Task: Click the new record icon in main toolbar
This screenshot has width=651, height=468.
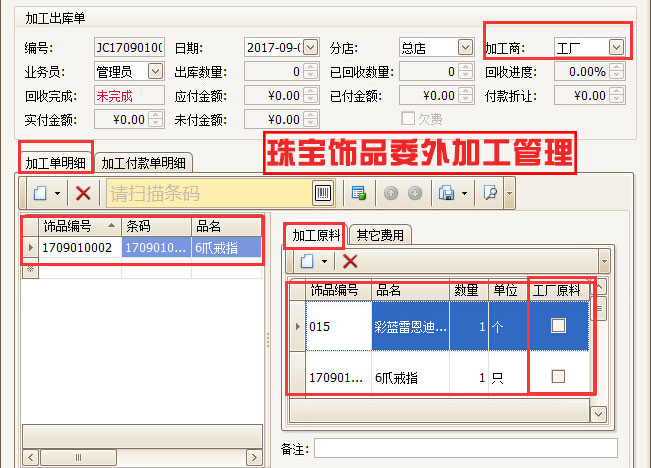Action: 39,192
